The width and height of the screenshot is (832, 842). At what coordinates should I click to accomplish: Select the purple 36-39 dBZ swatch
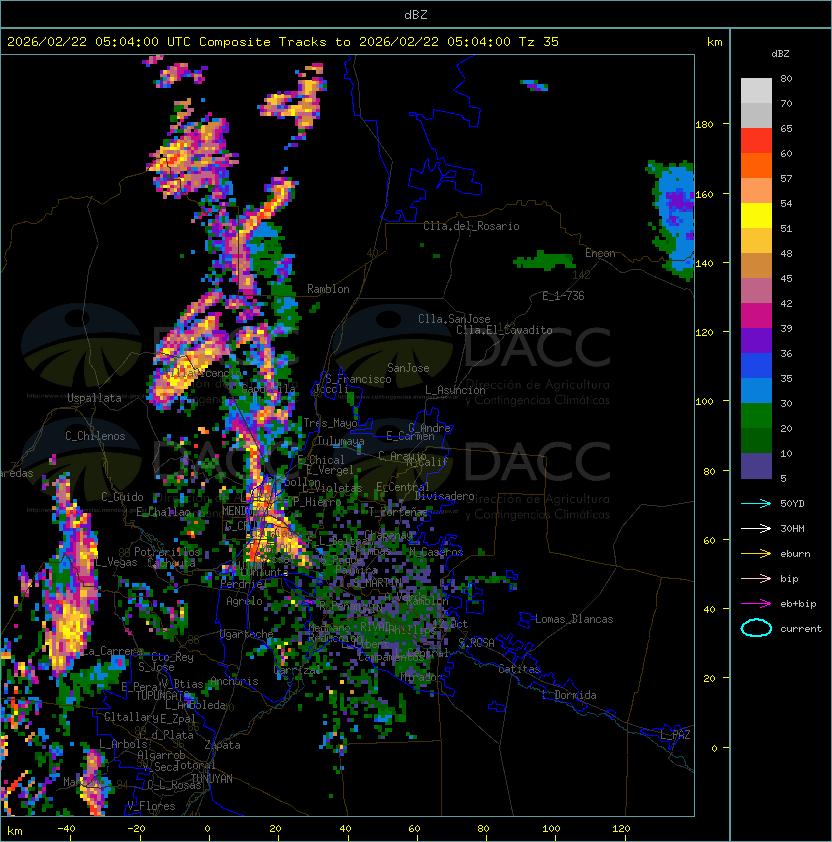[x=756, y=340]
